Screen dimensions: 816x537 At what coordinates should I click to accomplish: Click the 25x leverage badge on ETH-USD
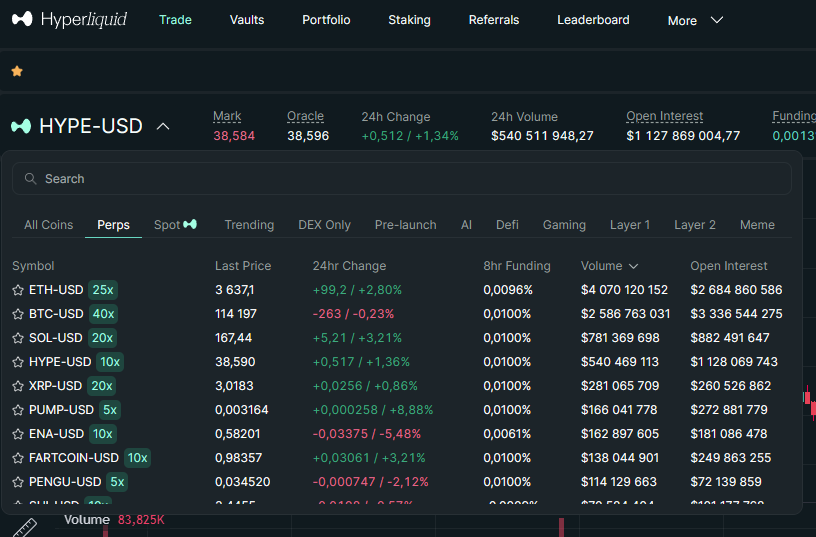pos(103,290)
